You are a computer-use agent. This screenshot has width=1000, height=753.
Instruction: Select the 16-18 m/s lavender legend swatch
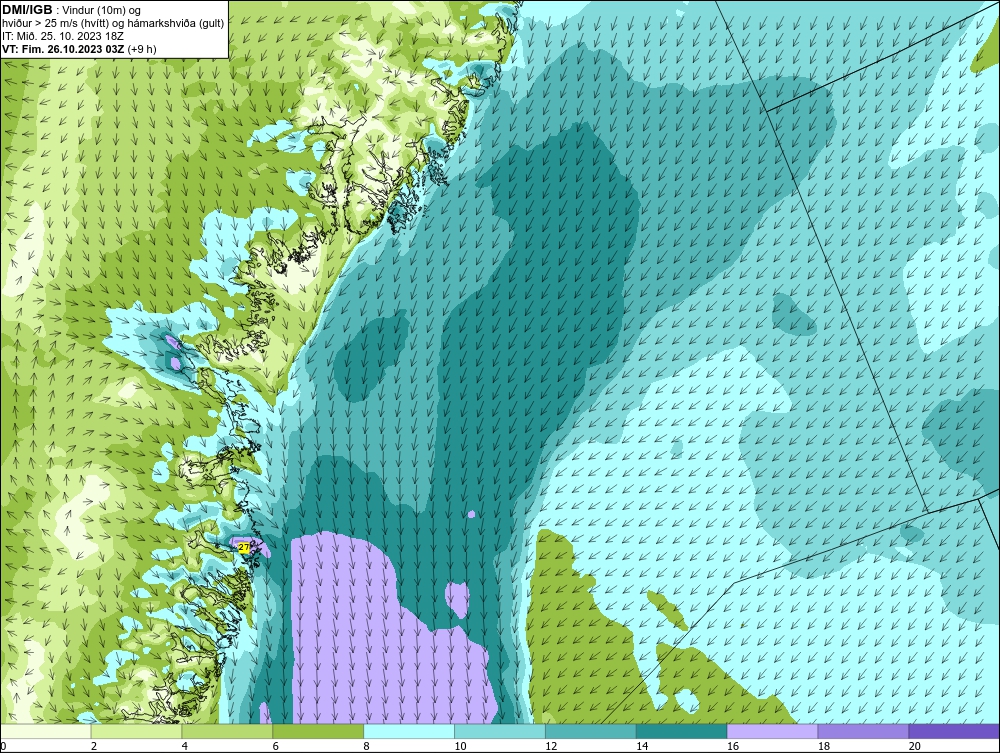point(772,731)
